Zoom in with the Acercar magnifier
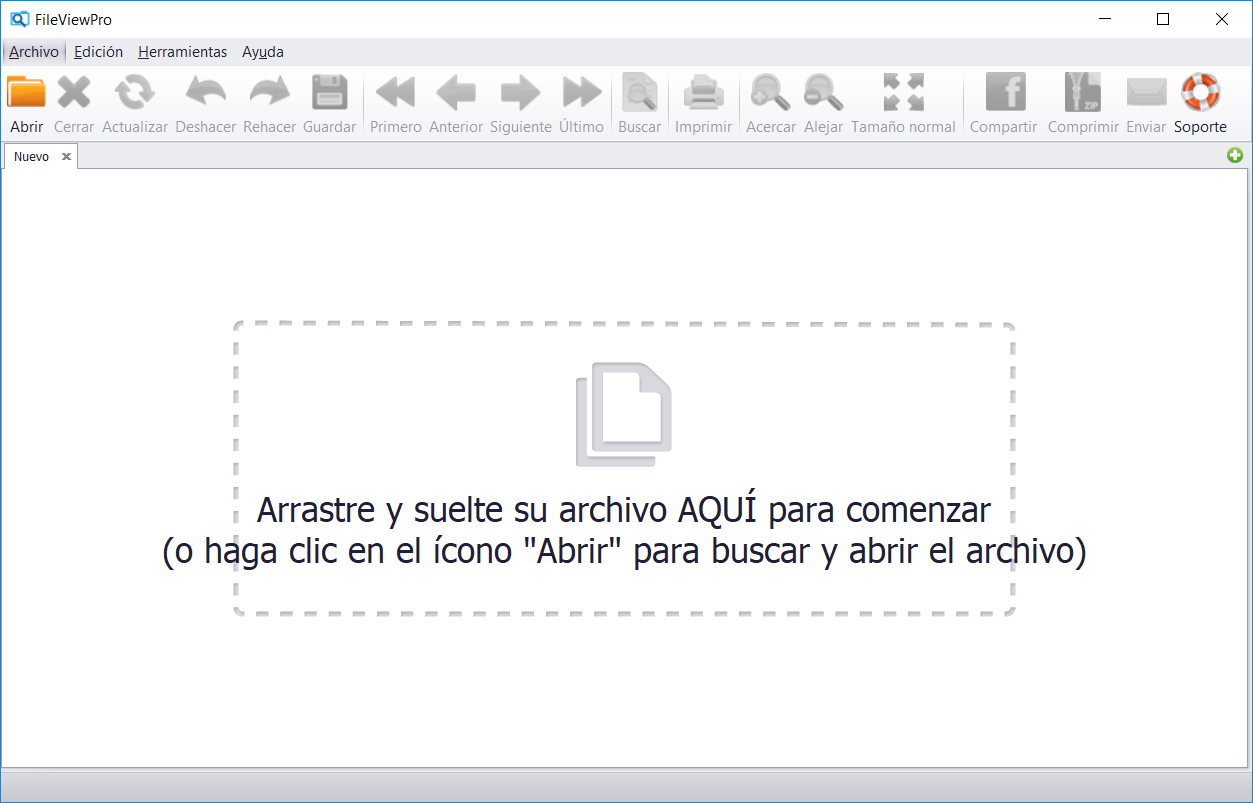 [771, 92]
